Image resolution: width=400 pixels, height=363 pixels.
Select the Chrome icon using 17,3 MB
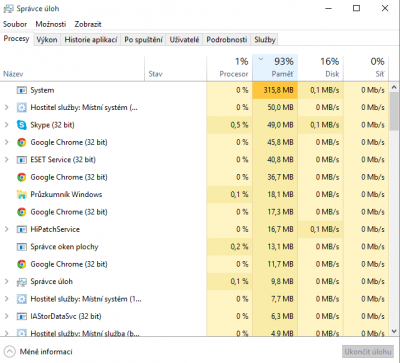(22, 212)
